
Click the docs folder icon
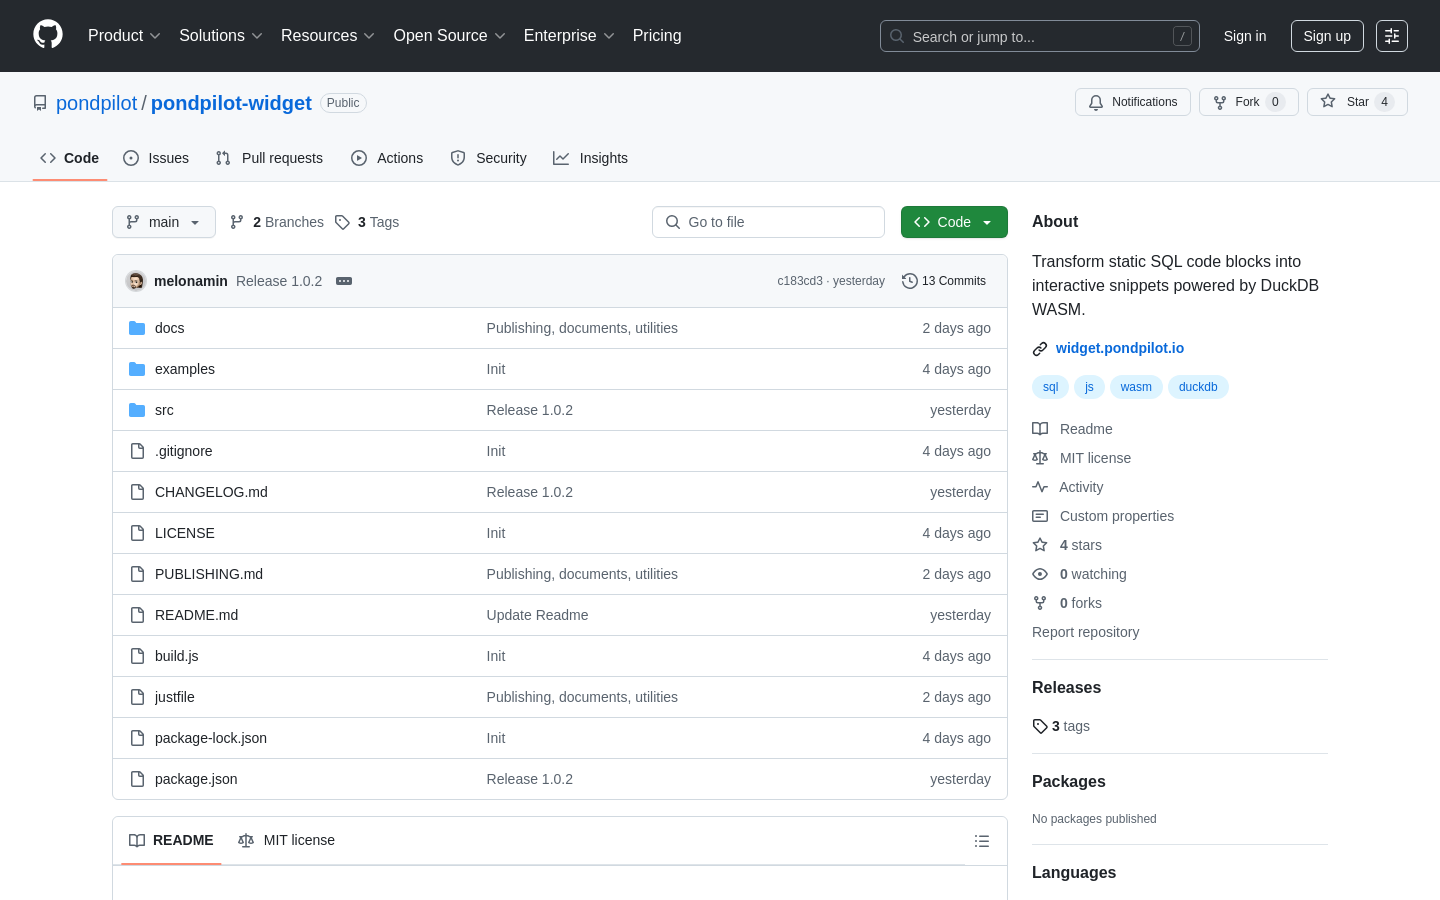pos(137,328)
